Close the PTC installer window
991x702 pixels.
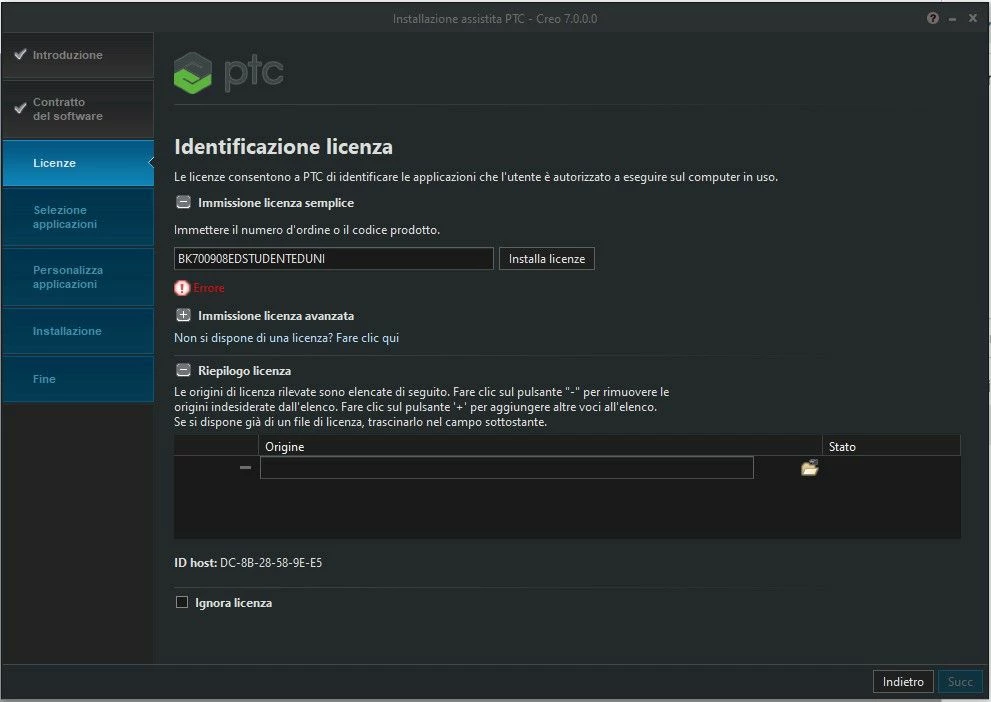tap(973, 18)
